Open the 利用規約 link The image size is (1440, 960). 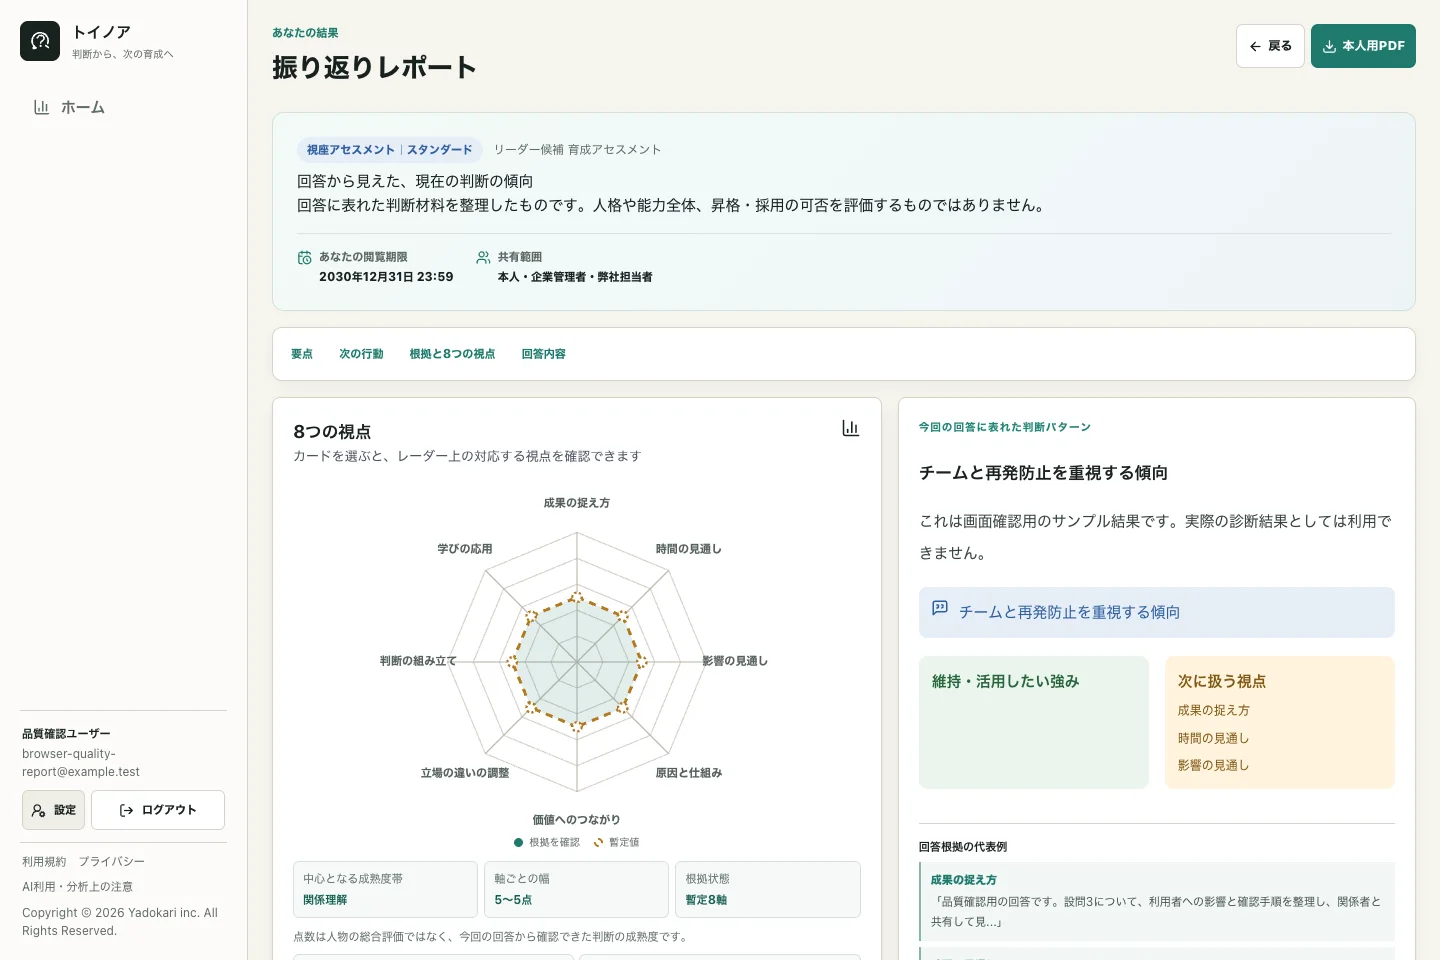pyautogui.click(x=44, y=862)
